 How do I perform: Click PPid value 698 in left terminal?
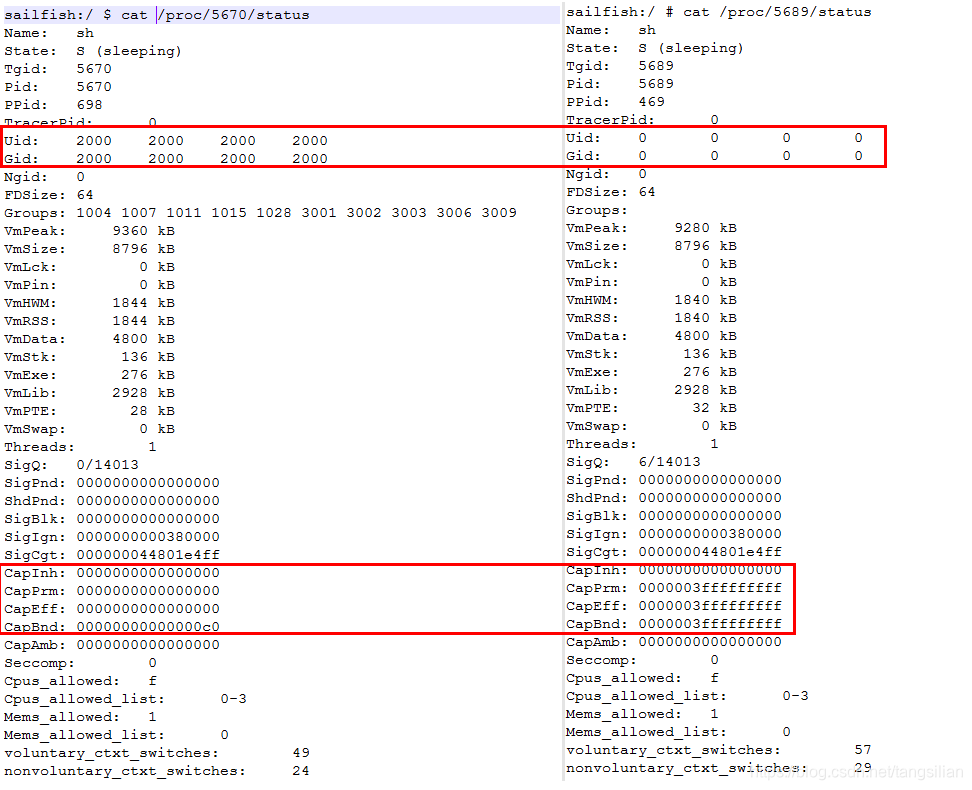pos(90,105)
